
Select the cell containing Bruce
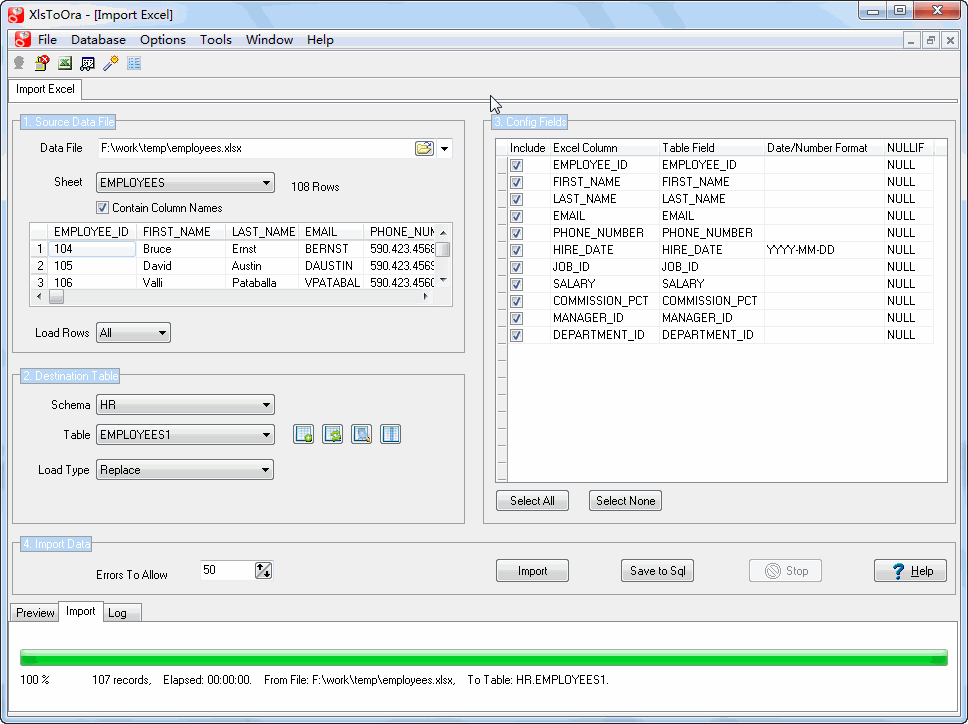181,249
